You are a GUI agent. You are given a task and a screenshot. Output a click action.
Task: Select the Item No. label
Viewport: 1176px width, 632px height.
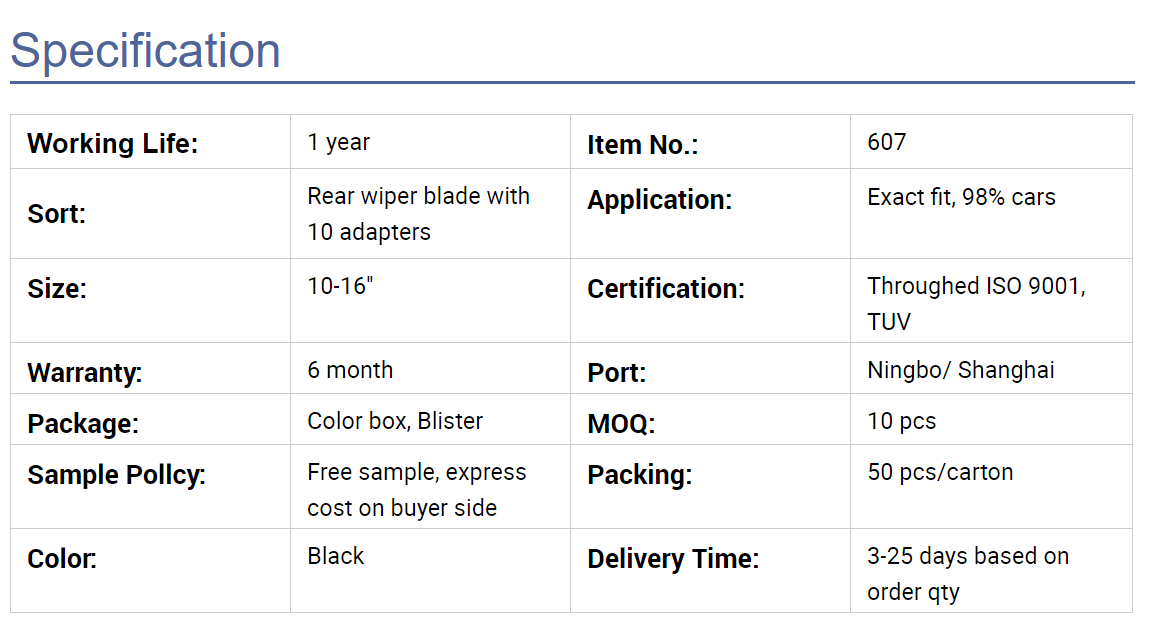pyautogui.click(x=643, y=145)
